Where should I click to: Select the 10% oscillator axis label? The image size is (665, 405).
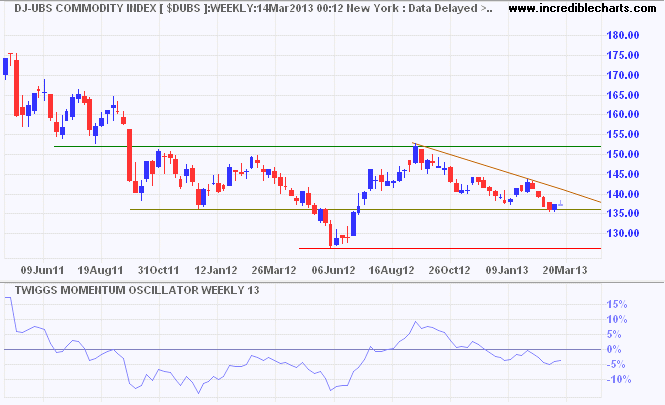617,319
